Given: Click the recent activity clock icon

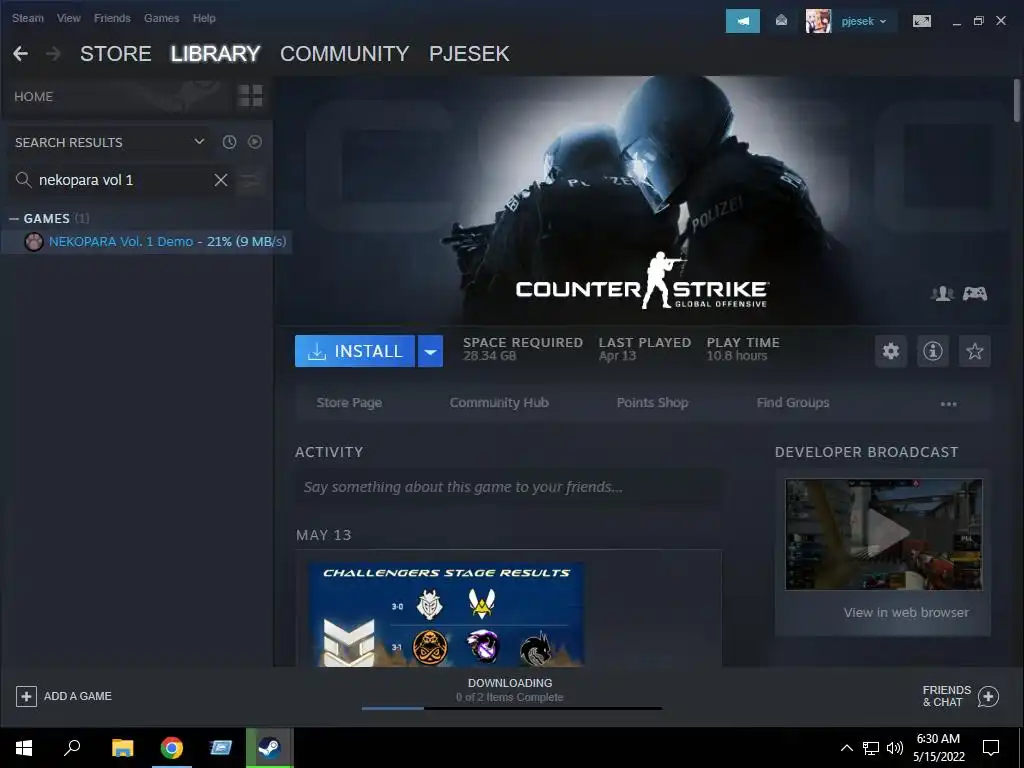Looking at the screenshot, I should tap(229, 142).
